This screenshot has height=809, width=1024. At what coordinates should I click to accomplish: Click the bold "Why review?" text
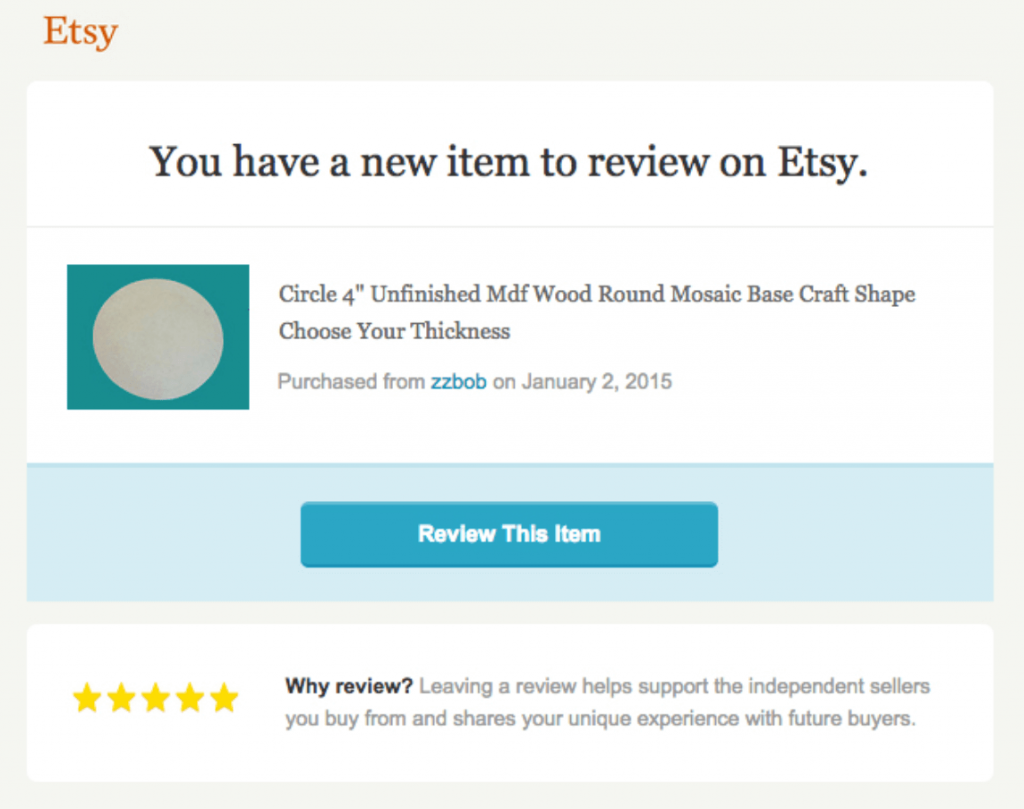tap(348, 687)
